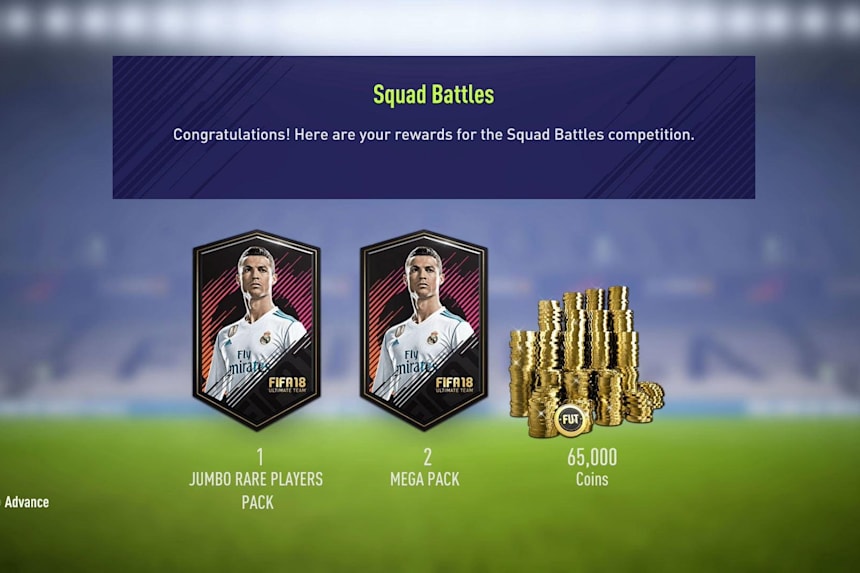Click FIFA 18 logo on Mega Pack
Viewport: 860px width, 573px height.
pos(454,384)
